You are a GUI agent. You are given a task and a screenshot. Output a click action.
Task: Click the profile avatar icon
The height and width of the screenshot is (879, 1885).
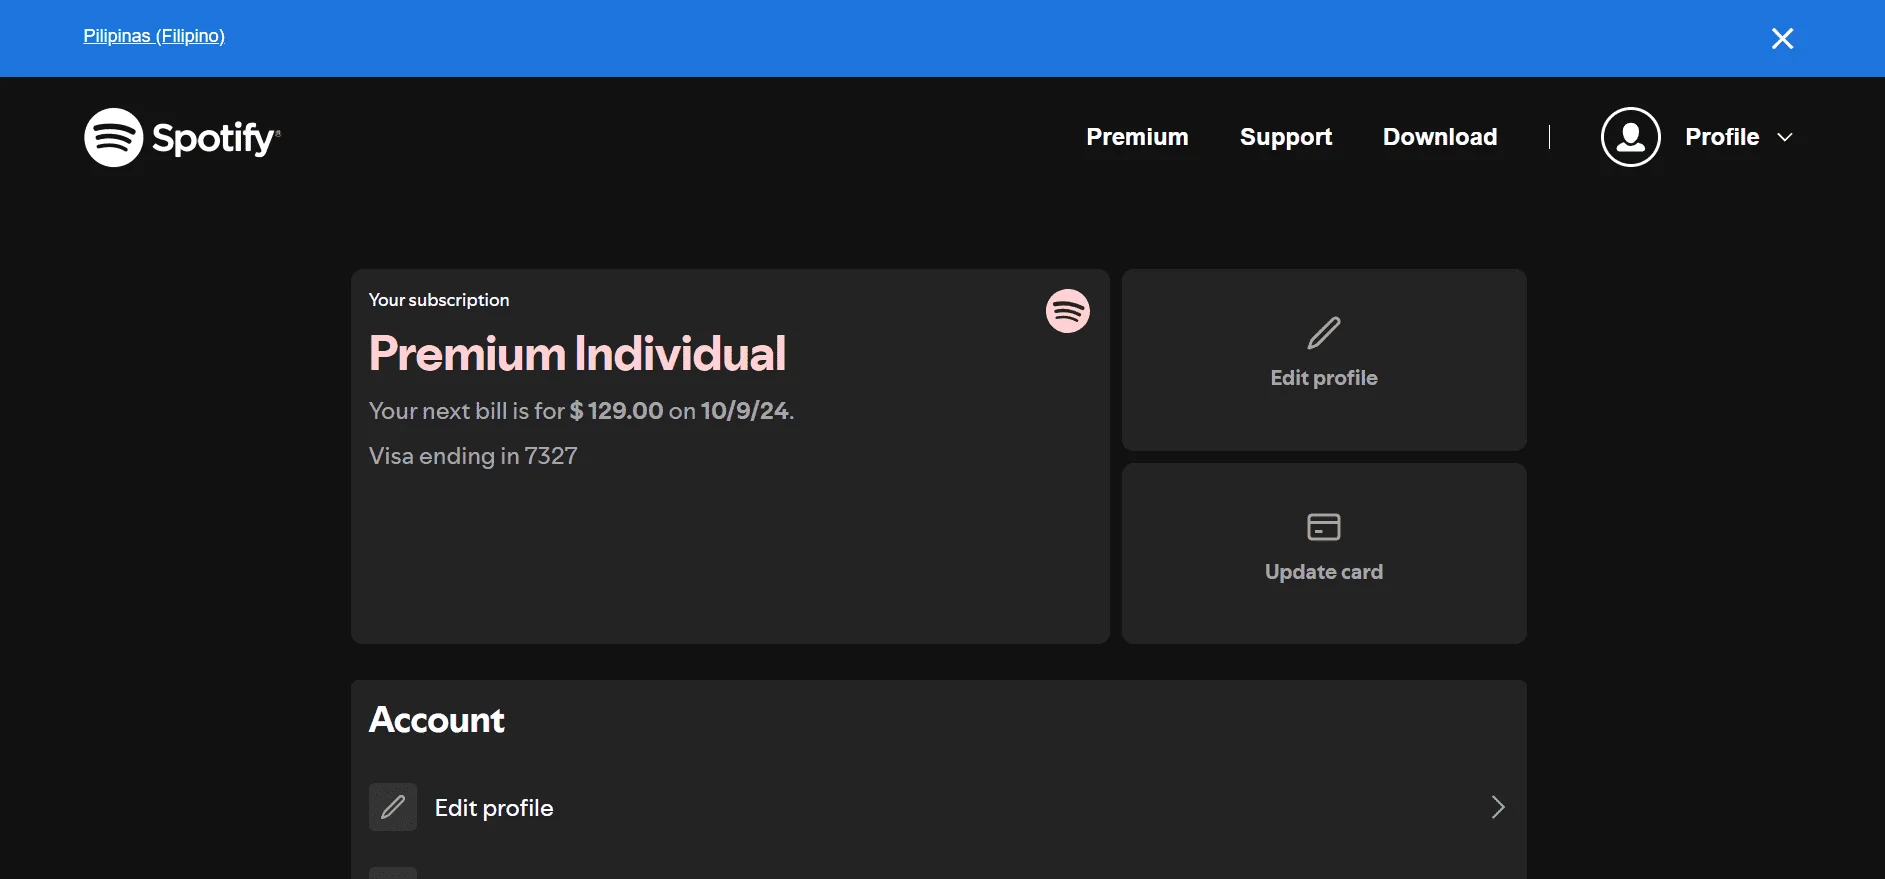coord(1630,137)
